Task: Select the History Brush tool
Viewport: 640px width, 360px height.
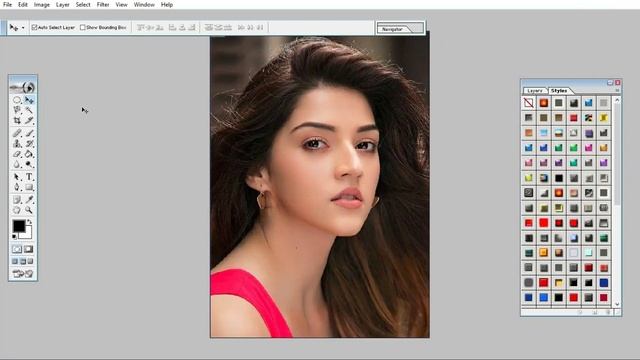Action: [x=29, y=144]
